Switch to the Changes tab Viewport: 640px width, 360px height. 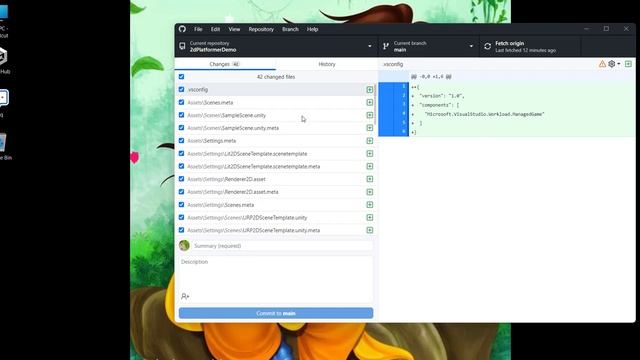225,64
